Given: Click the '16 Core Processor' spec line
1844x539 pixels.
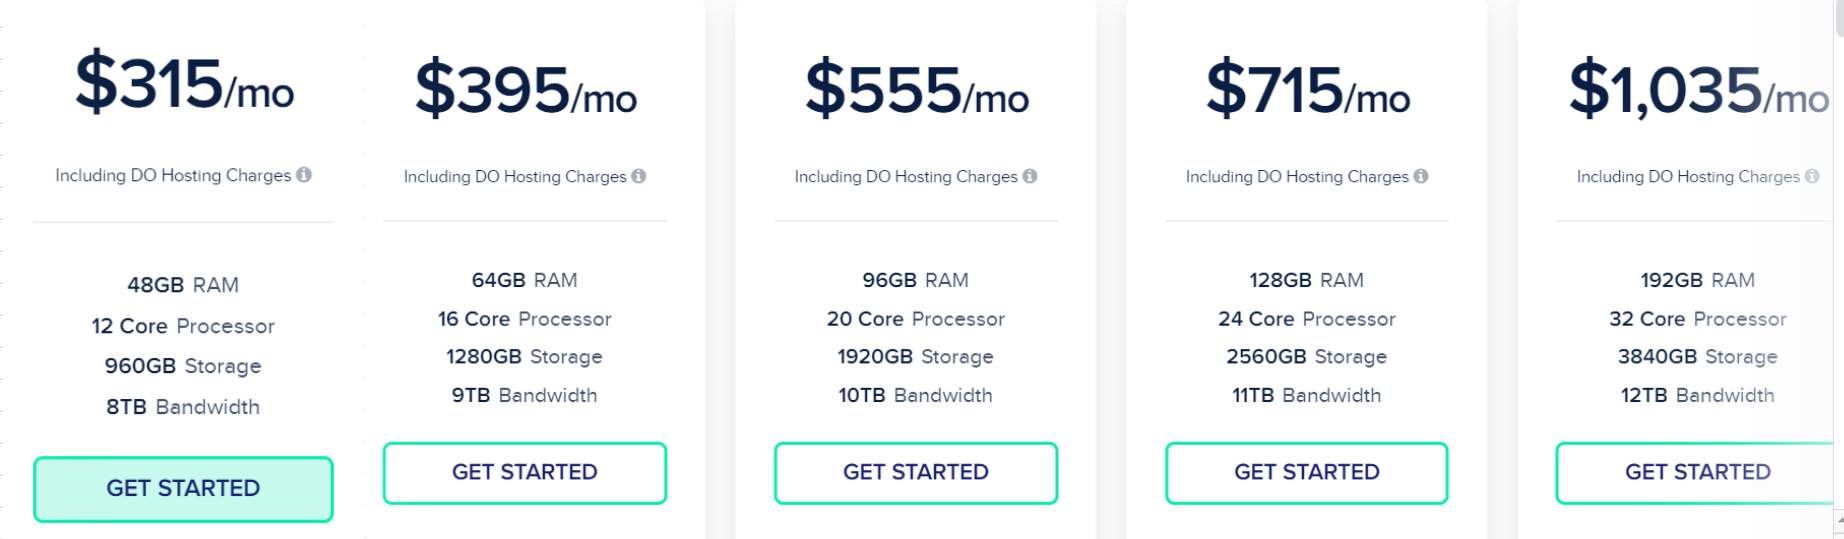Looking at the screenshot, I should [525, 319].
